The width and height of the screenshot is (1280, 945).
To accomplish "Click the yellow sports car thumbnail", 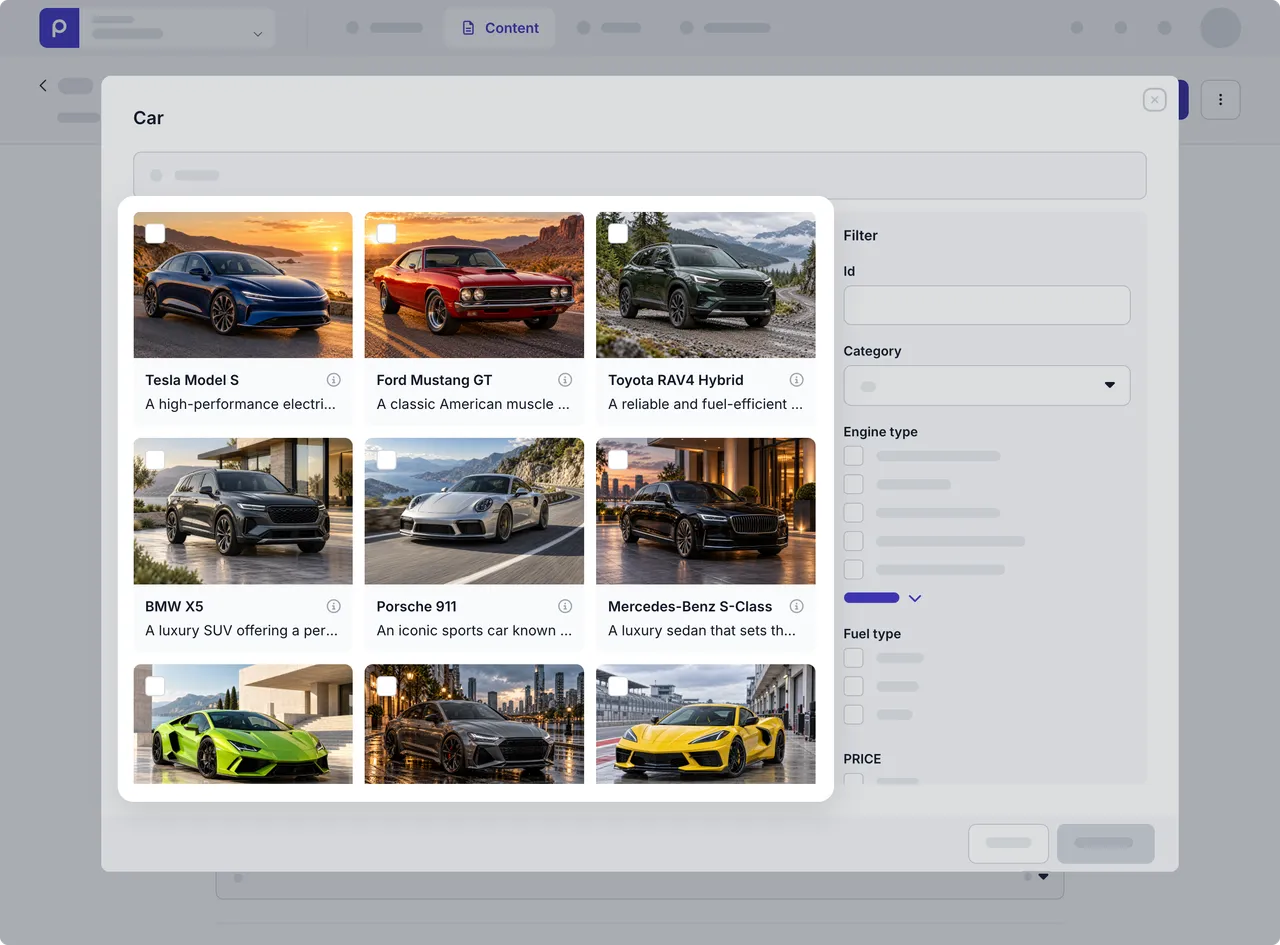I will tap(706, 724).
